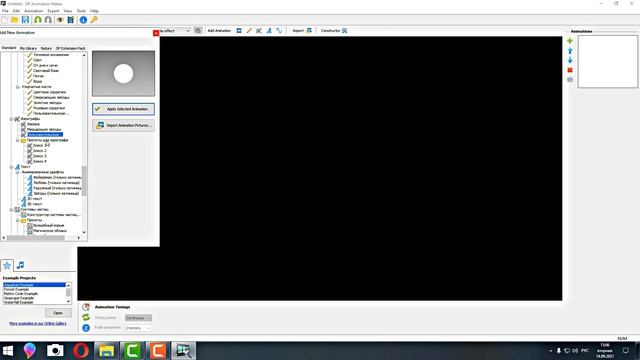This screenshot has width=640, height=360.
Task: Collapse the Пресеты node under Системы частиц
Action: click(18, 220)
